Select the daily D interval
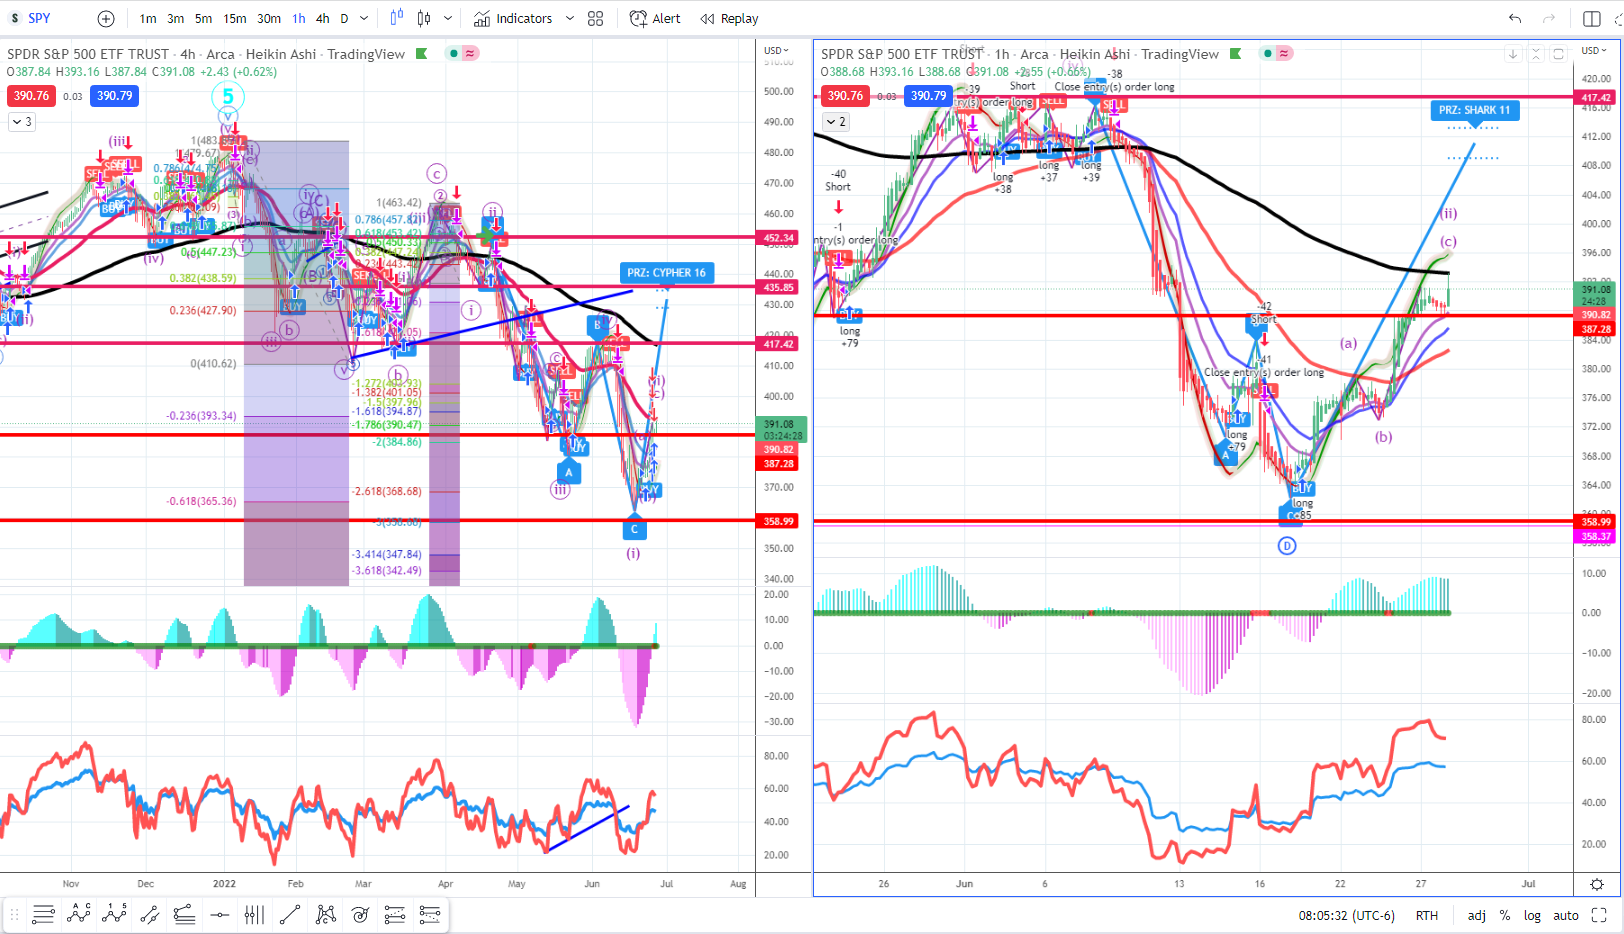The height and width of the screenshot is (934, 1624). tap(344, 18)
